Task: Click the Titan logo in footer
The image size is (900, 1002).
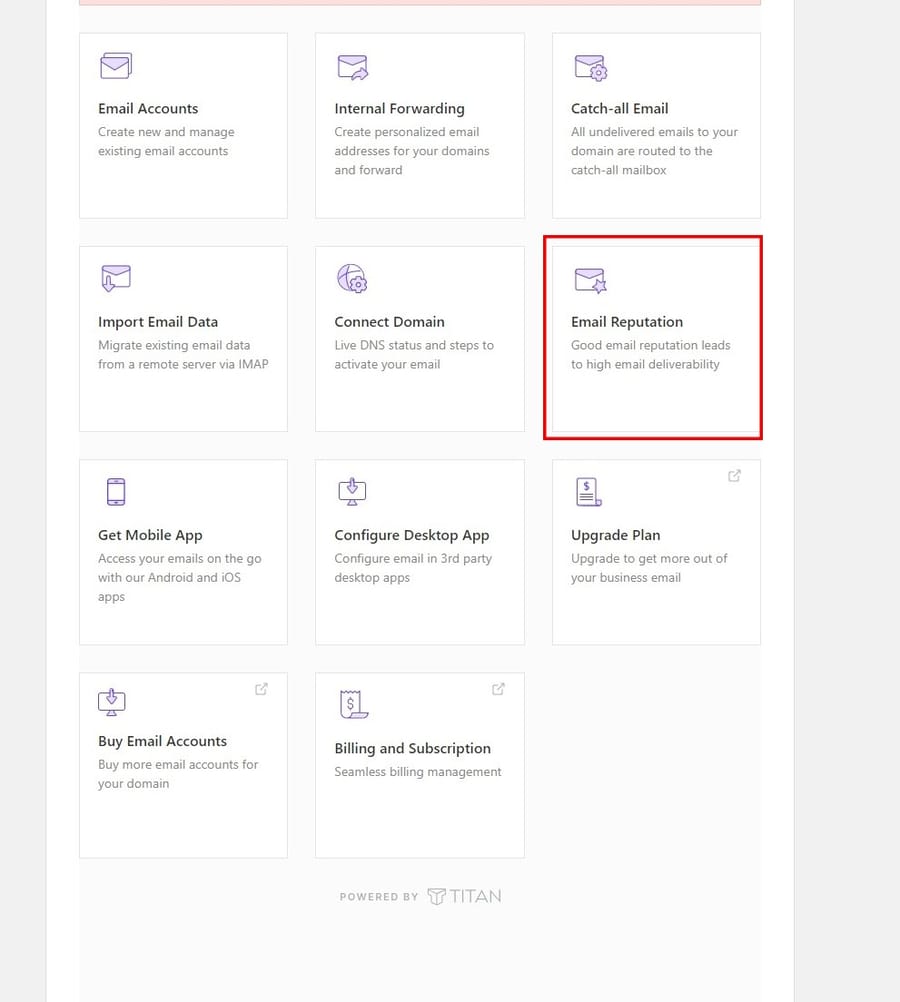Action: (x=464, y=897)
